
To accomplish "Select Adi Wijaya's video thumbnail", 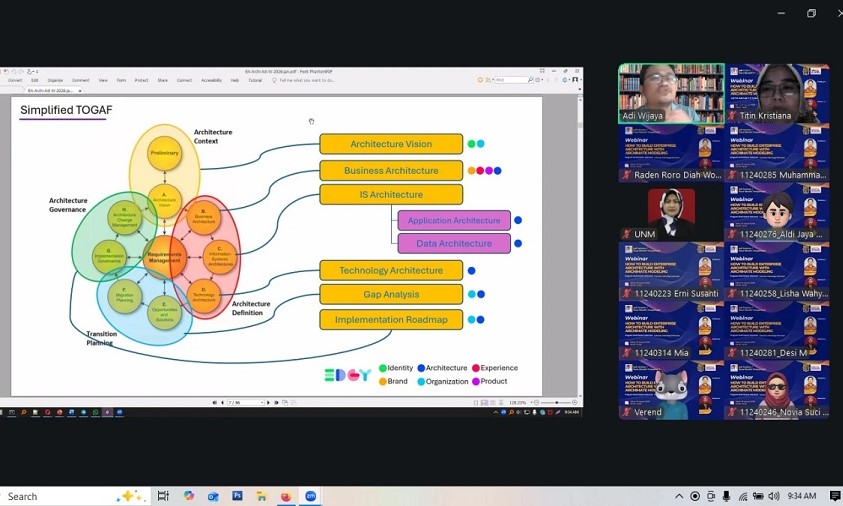I will tap(670, 93).
